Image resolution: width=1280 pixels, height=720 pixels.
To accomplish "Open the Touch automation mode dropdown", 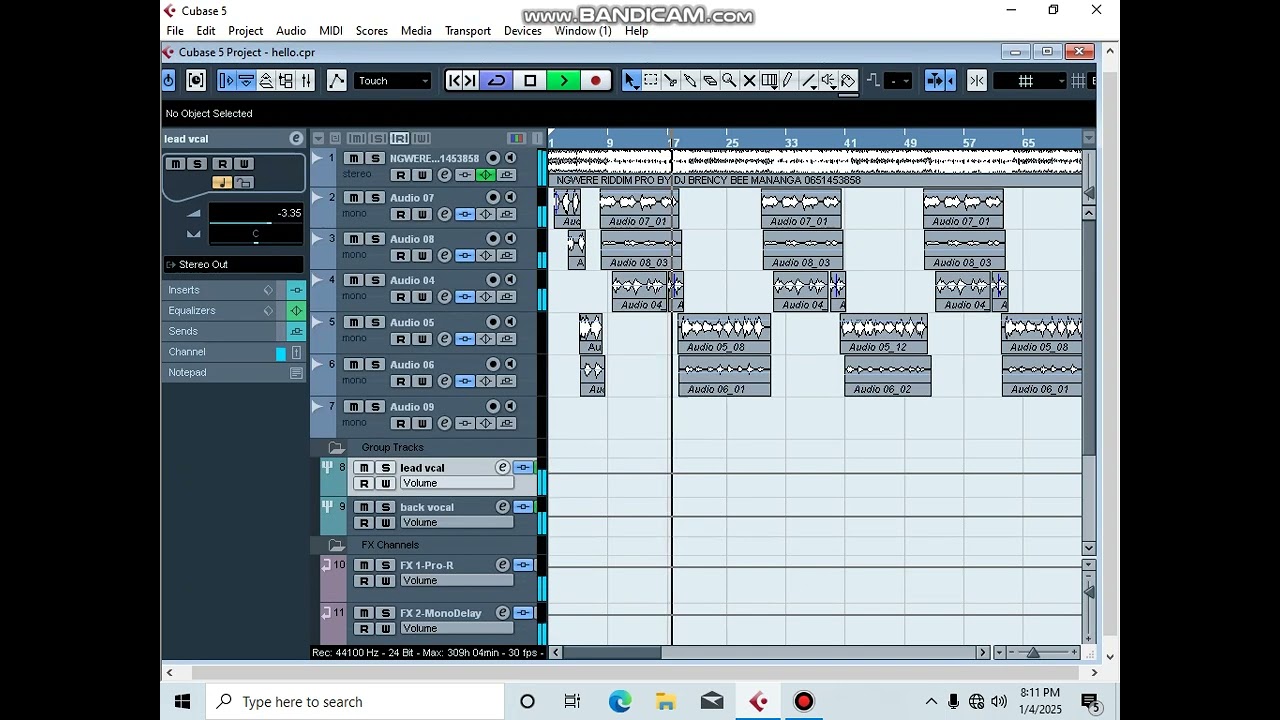I will (393, 81).
